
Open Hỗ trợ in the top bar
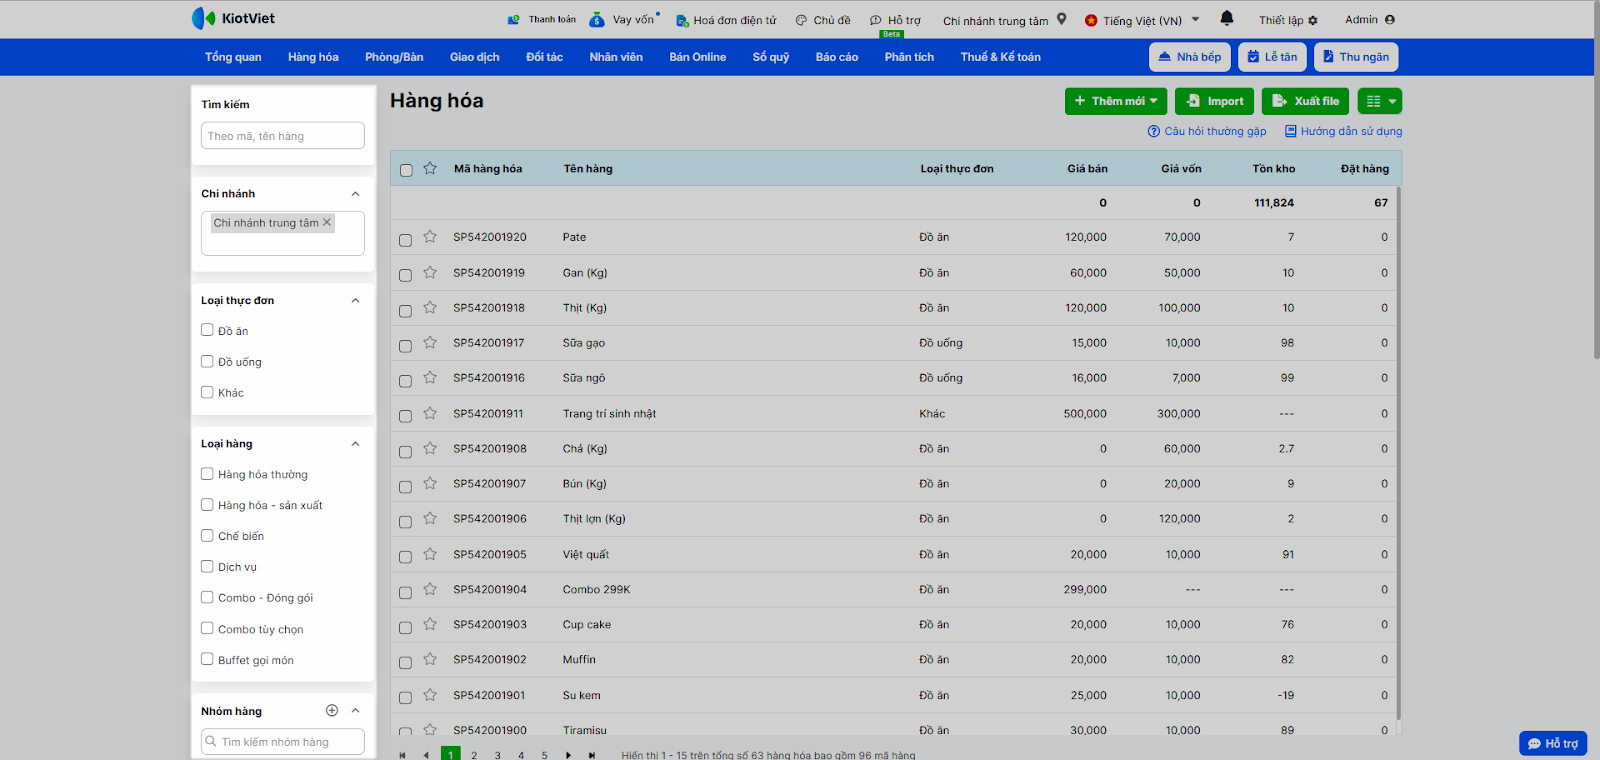(895, 20)
